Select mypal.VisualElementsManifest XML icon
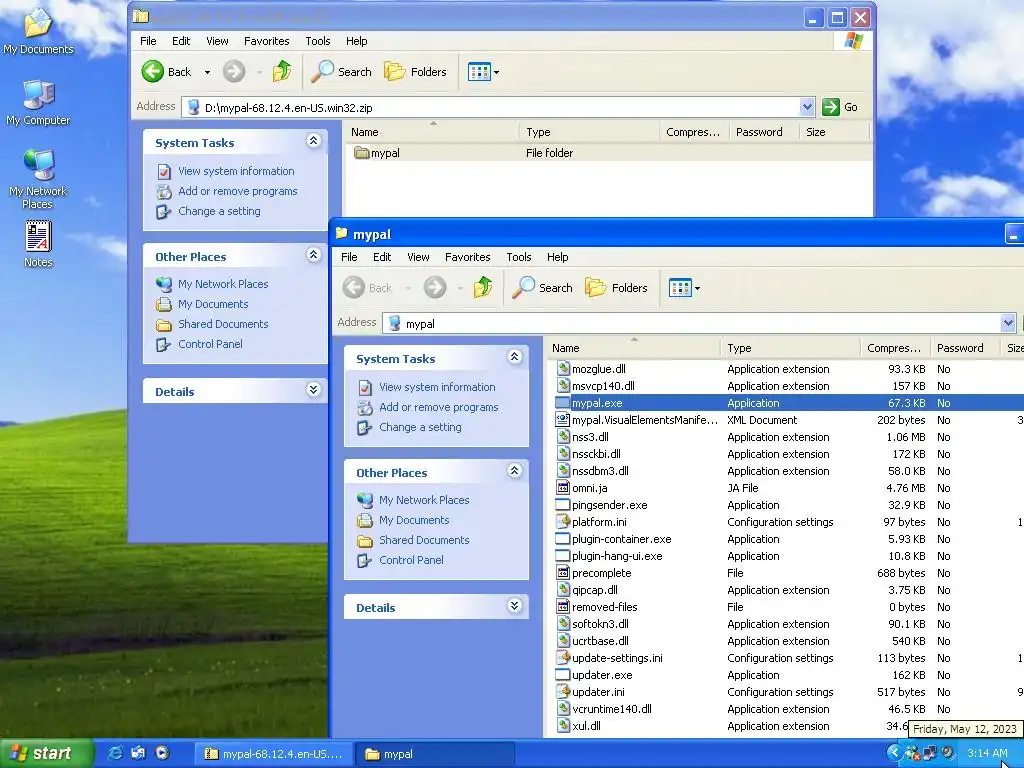Viewport: 1024px width, 768px height. (x=563, y=419)
